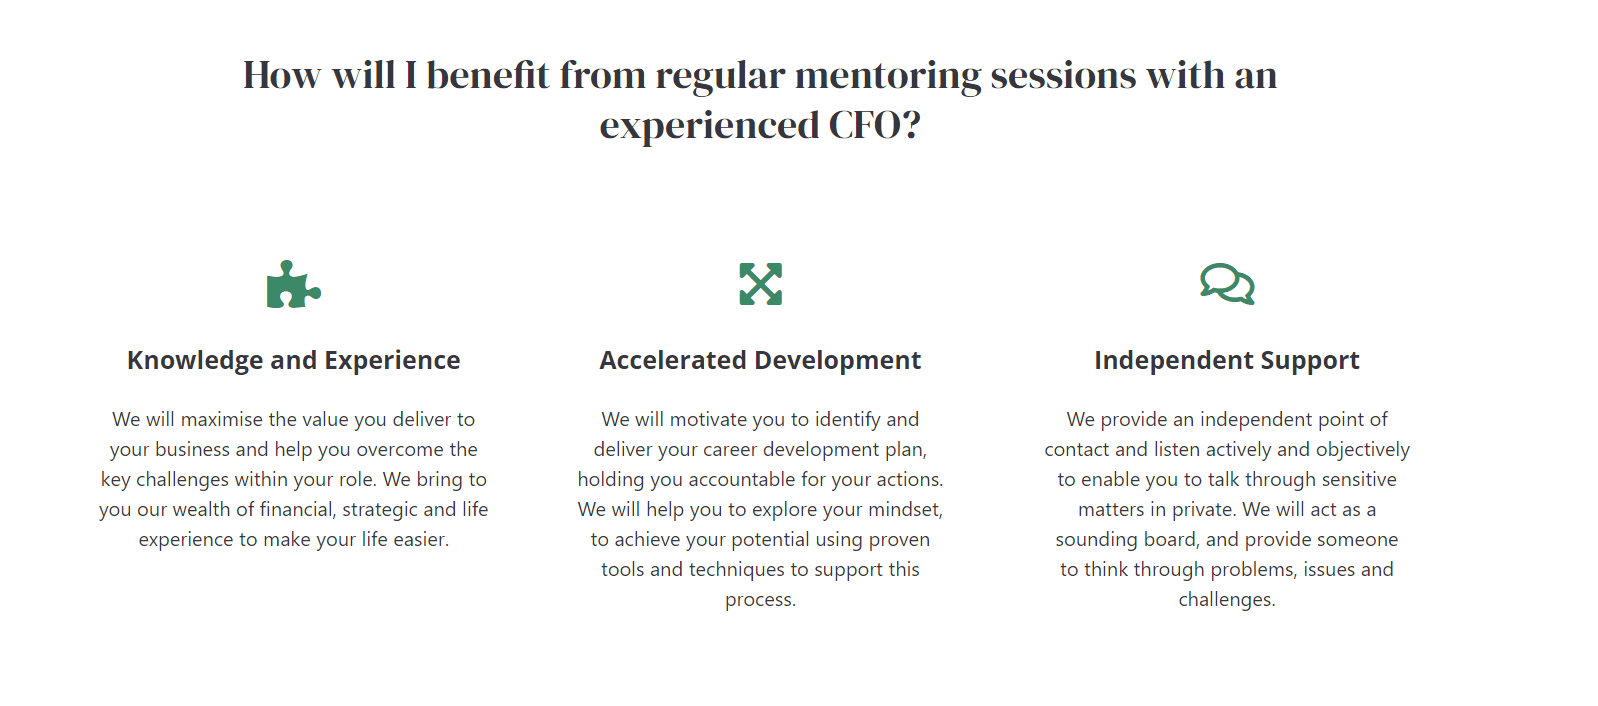This screenshot has height=706, width=1598.
Task: Click the line 'tools and techniques to support this'
Action: coord(760,569)
